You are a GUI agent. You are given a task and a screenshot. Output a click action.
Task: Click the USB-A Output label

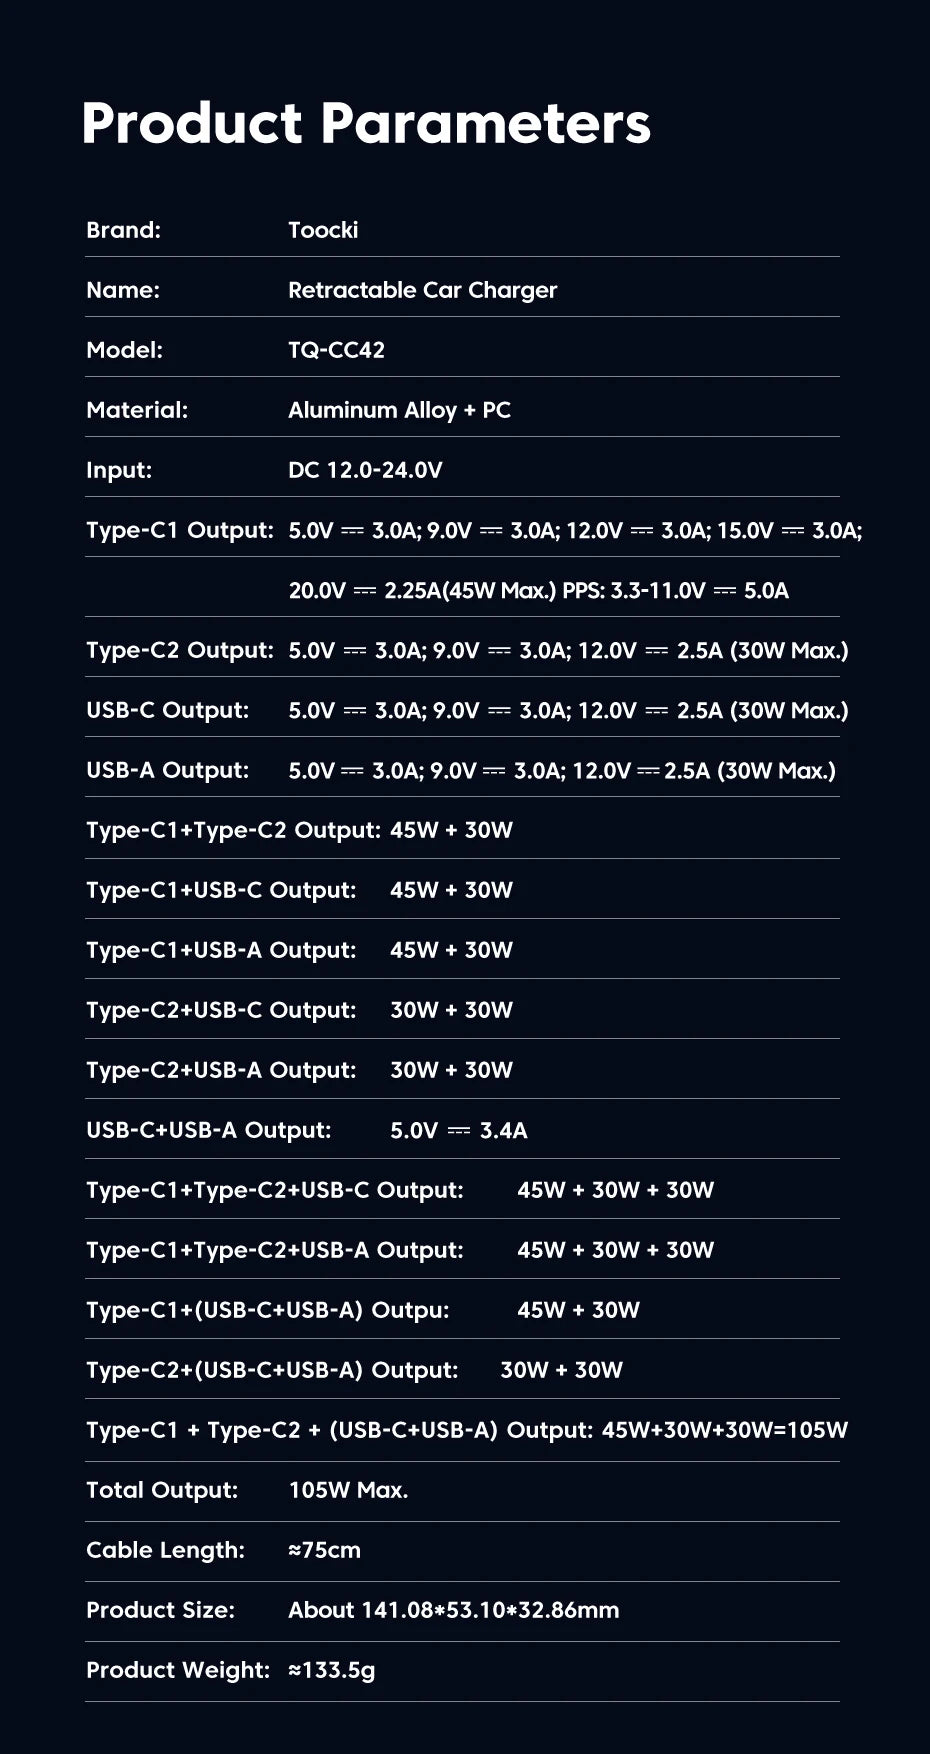[x=167, y=770]
